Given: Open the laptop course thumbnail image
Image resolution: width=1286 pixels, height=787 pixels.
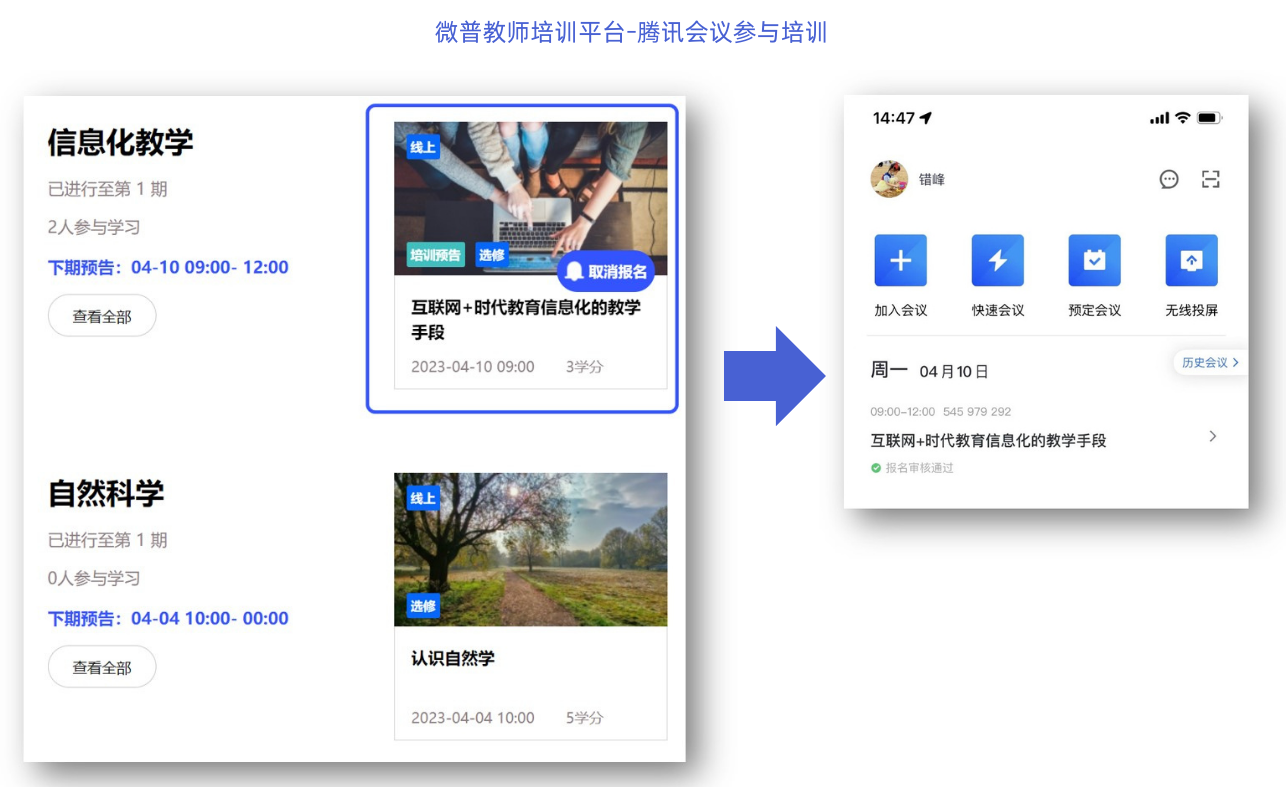Looking at the screenshot, I should coord(530,198).
